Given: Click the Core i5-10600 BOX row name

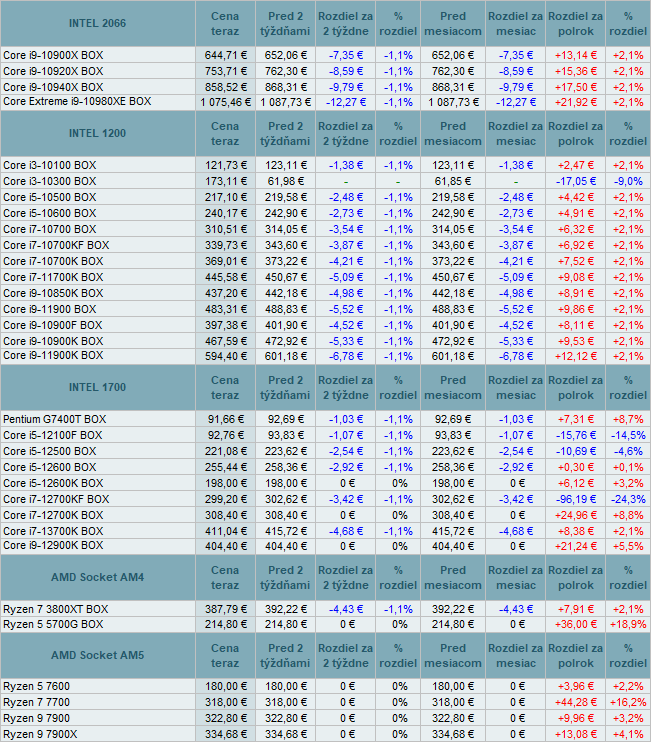Looking at the screenshot, I should 50,213.
